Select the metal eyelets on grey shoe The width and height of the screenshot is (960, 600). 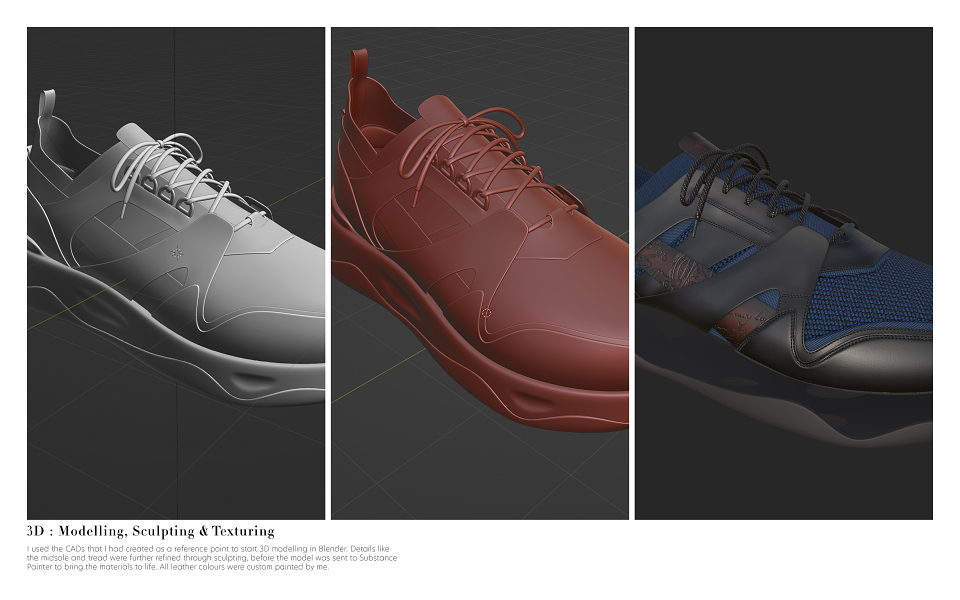pyautogui.click(x=168, y=196)
